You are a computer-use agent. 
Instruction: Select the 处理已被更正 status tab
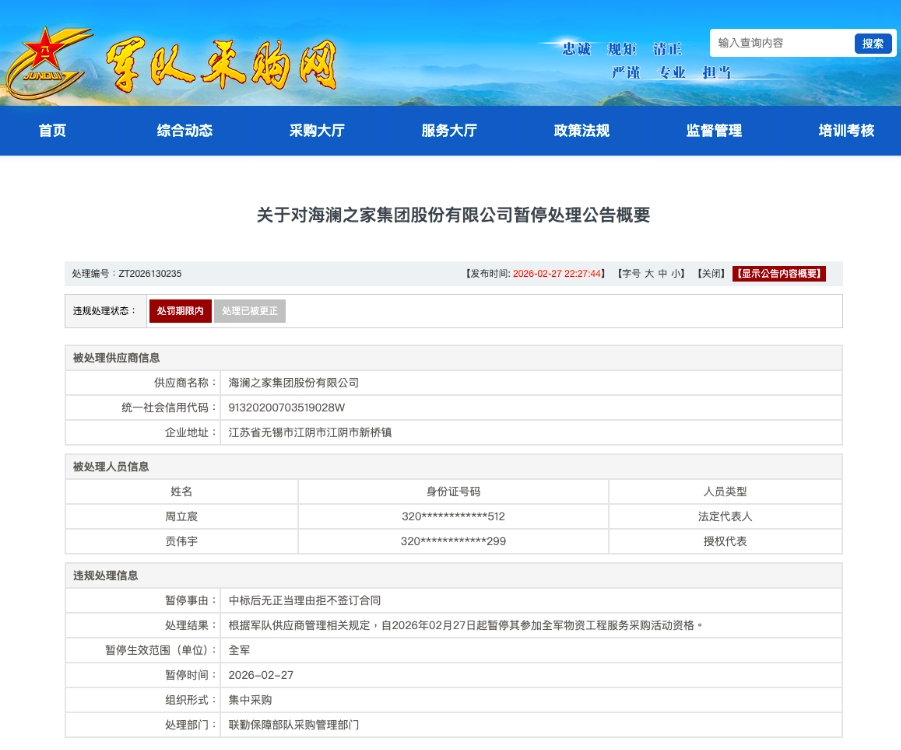249,311
